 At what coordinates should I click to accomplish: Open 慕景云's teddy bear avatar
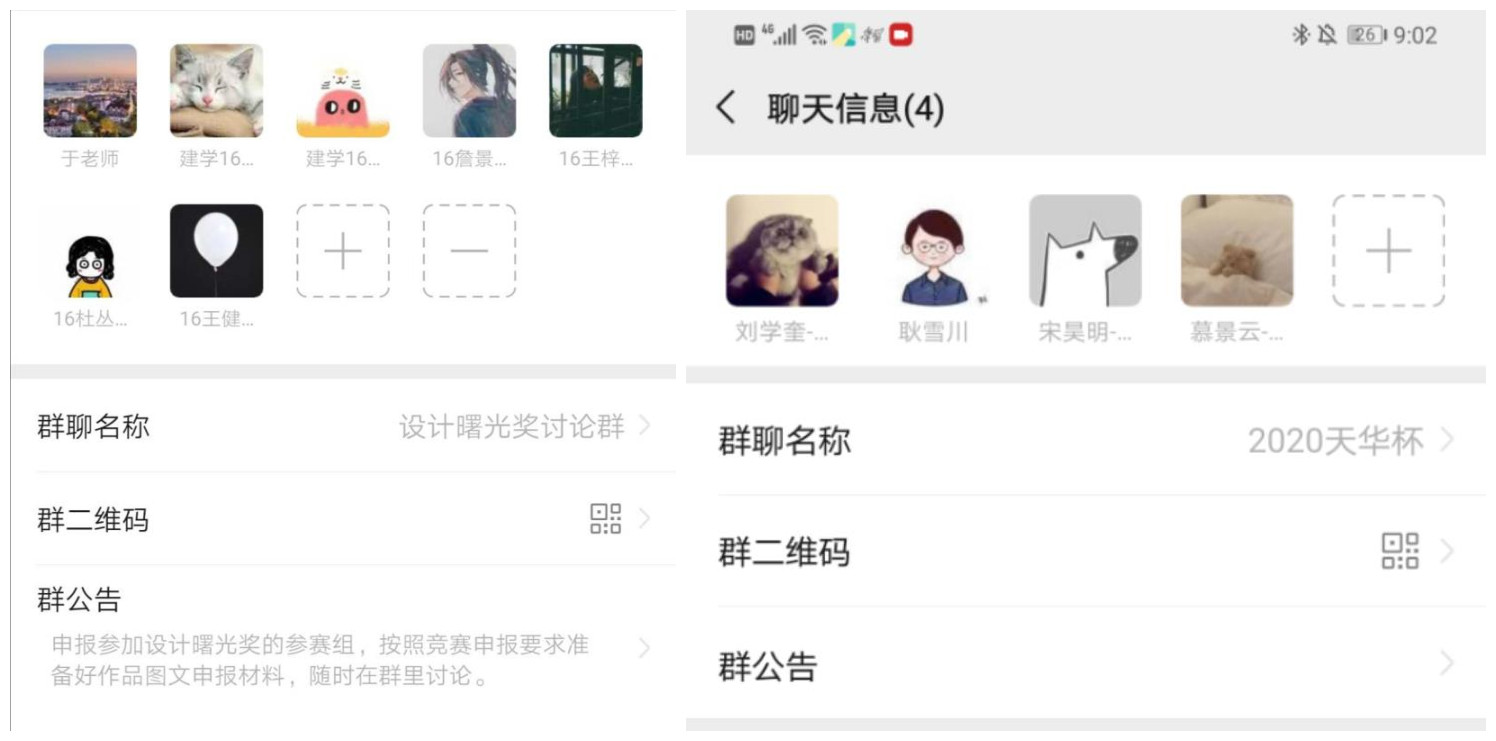[x=1237, y=250]
